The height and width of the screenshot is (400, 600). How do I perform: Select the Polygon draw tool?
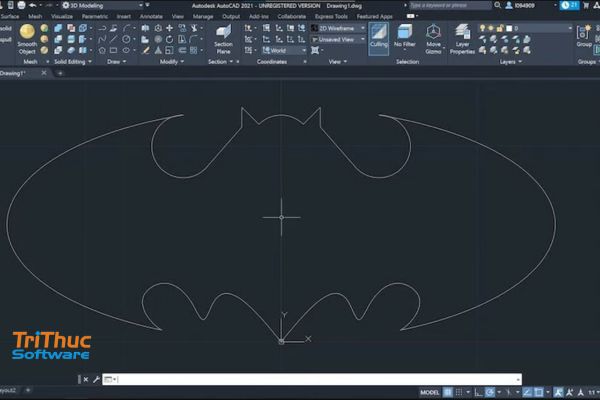coord(102,50)
